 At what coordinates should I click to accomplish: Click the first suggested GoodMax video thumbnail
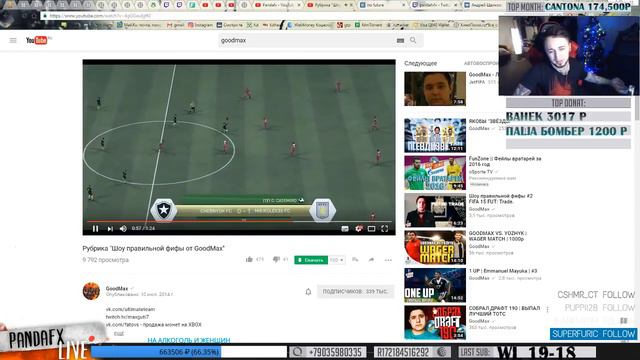(x=435, y=89)
